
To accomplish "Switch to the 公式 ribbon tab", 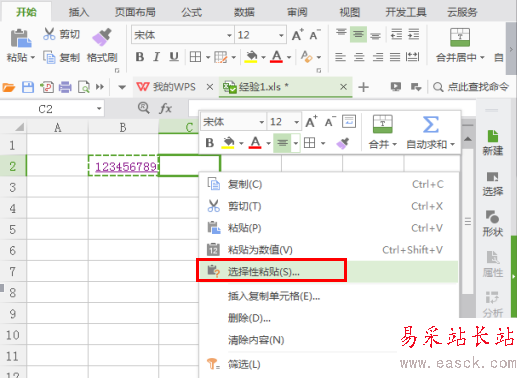I will [191, 12].
